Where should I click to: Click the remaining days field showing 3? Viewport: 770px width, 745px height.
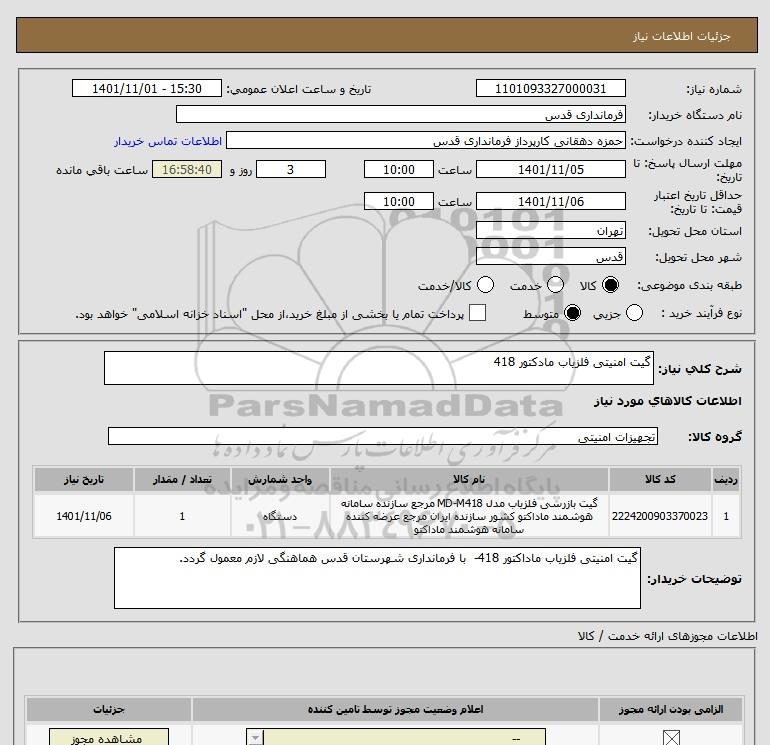coord(291,169)
